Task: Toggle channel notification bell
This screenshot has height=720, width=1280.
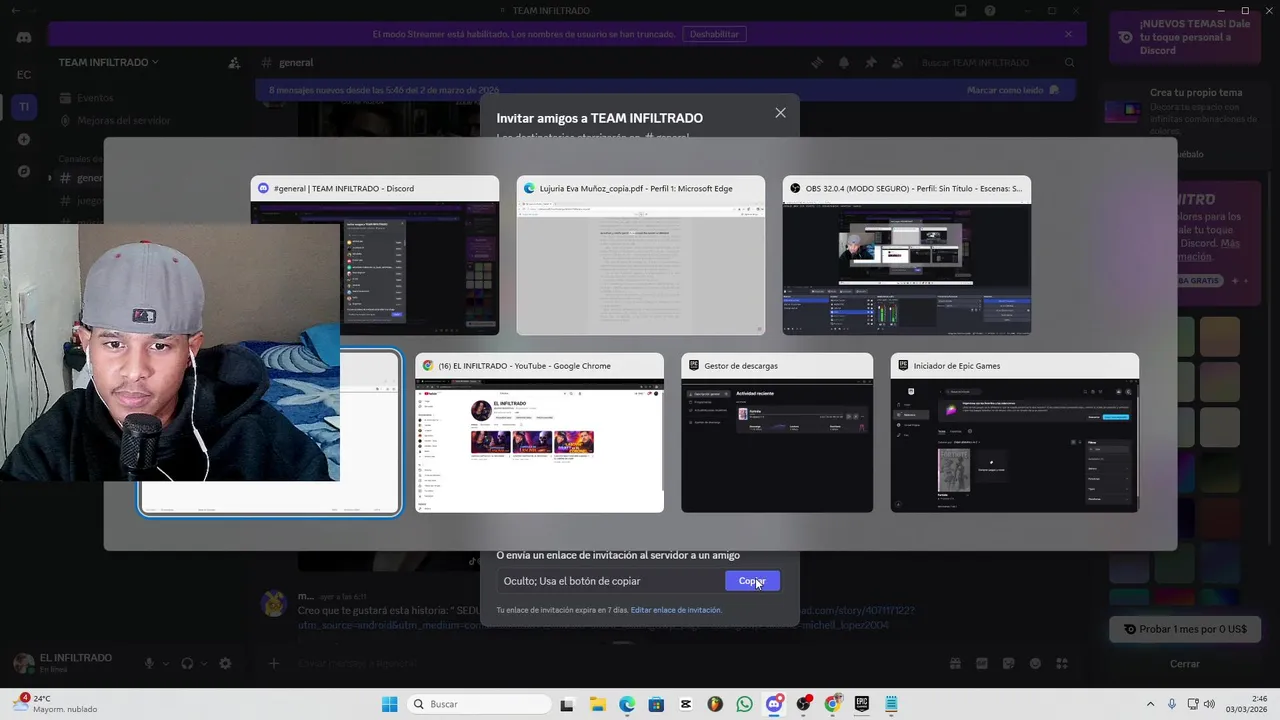Action: click(x=844, y=62)
